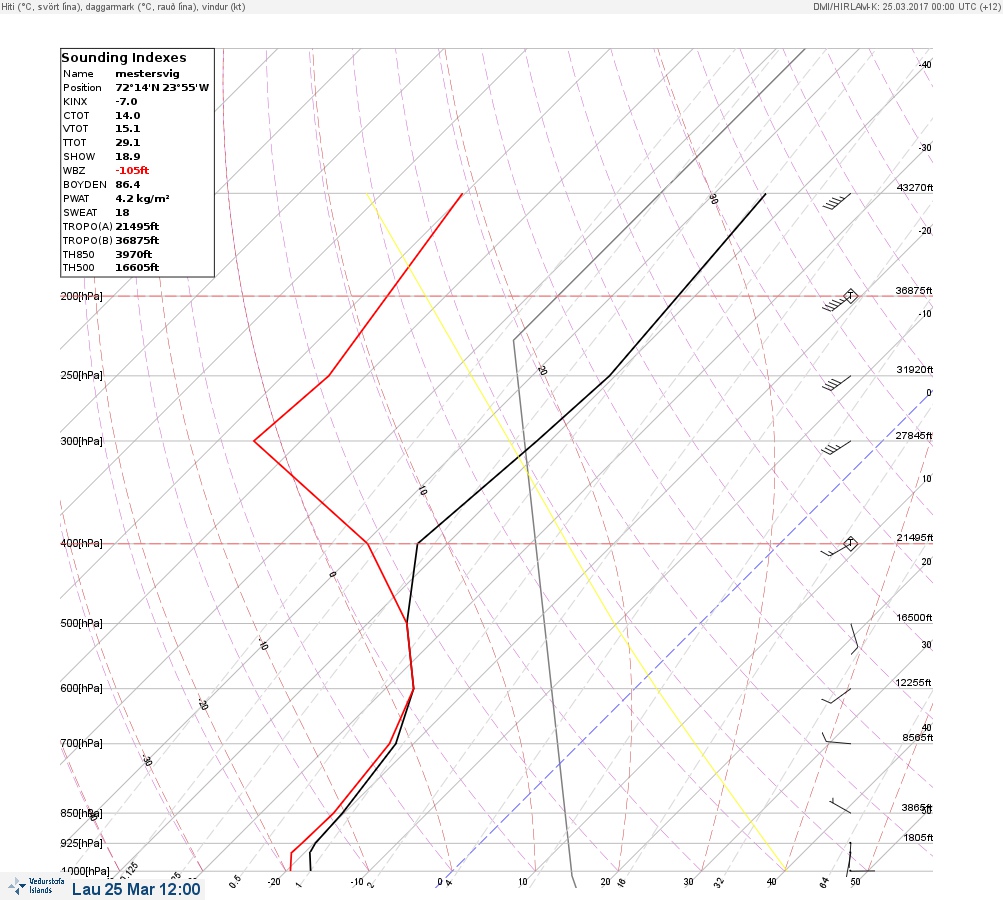This screenshot has height=900, width=1003.
Task: Click the wind barb at 700 hPa
Action: point(836,738)
